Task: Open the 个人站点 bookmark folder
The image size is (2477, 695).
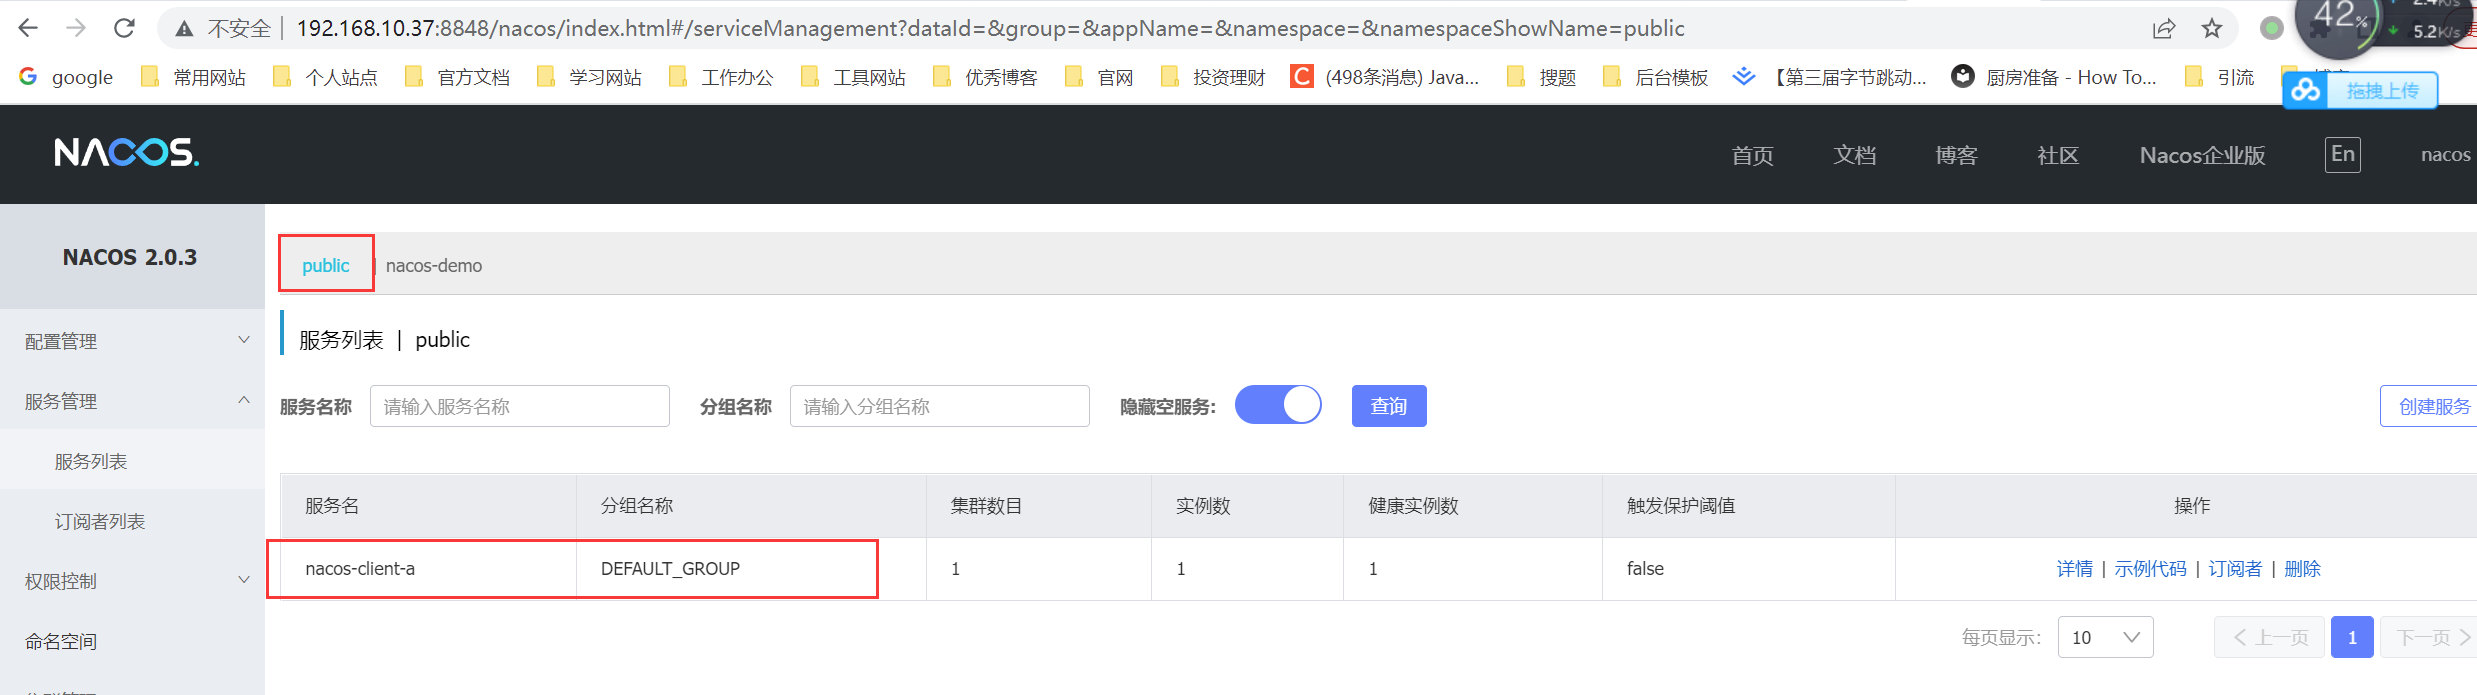Action: click(326, 77)
